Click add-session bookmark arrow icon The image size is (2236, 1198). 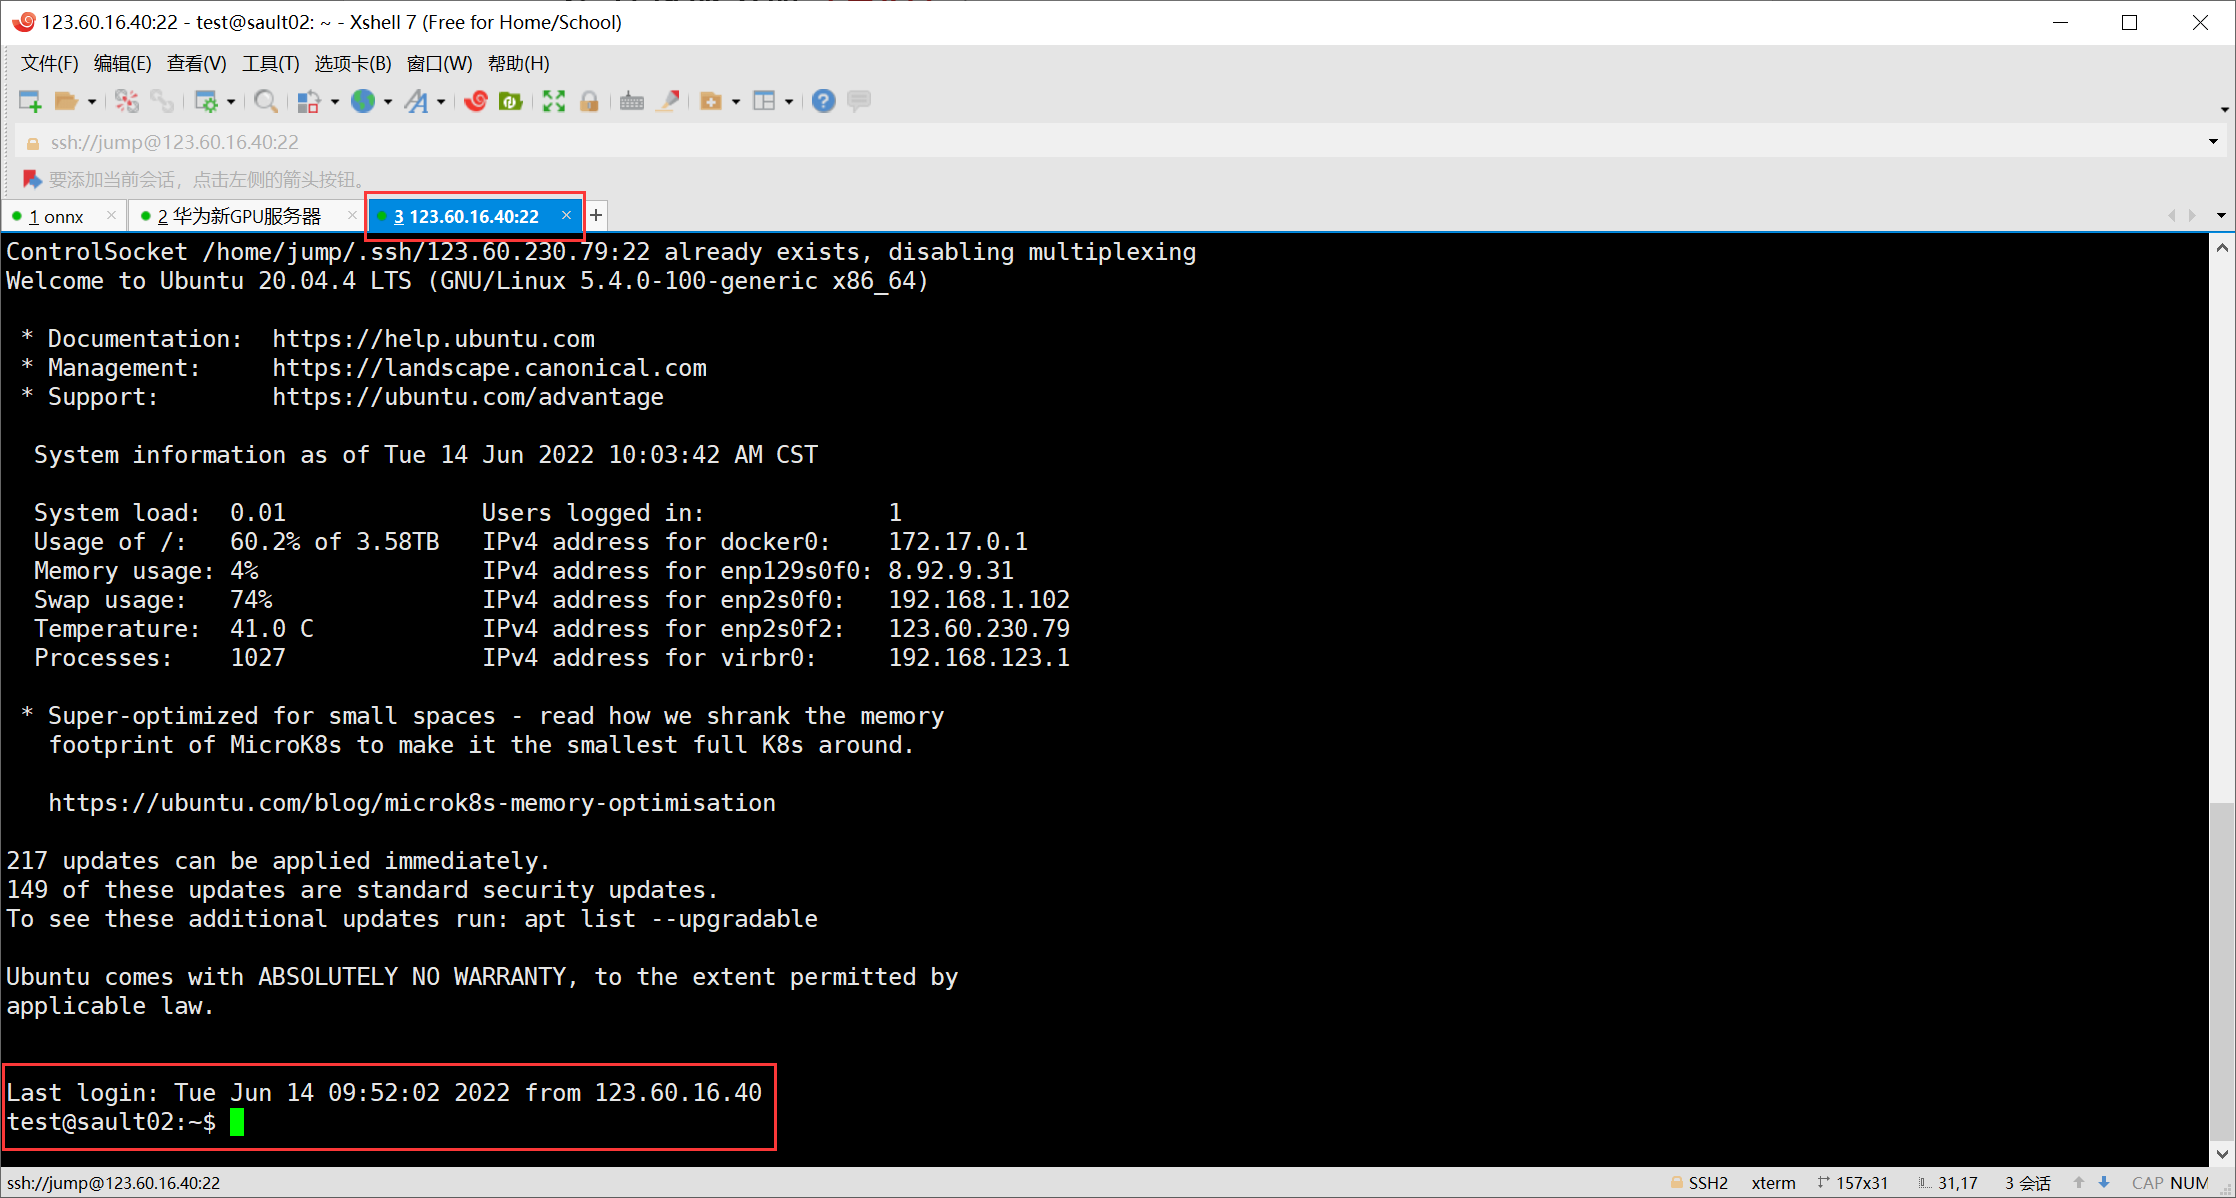(31, 179)
